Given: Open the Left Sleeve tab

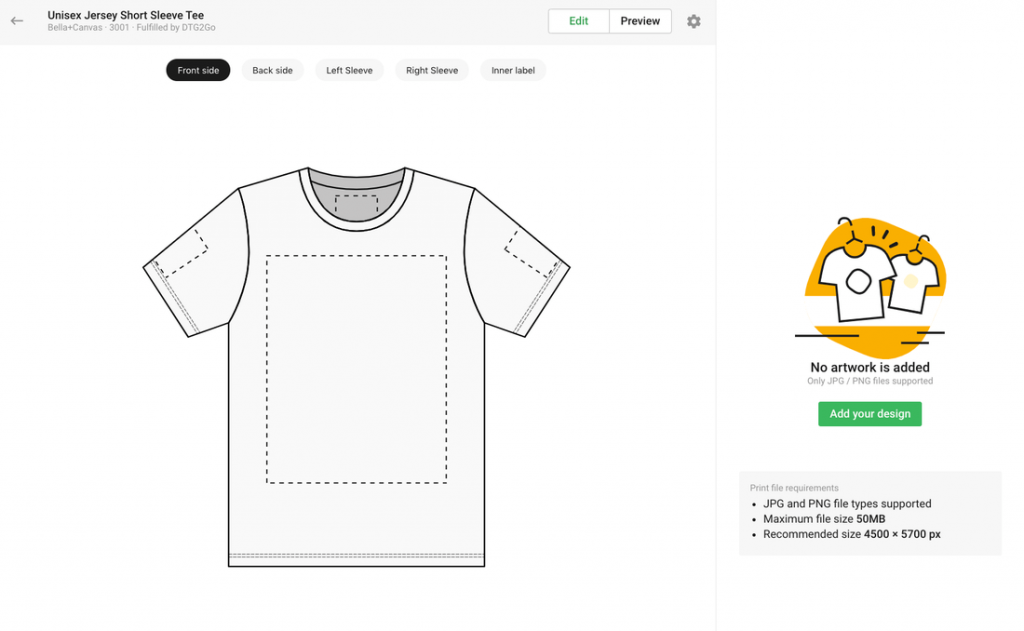Looking at the screenshot, I should 349,70.
